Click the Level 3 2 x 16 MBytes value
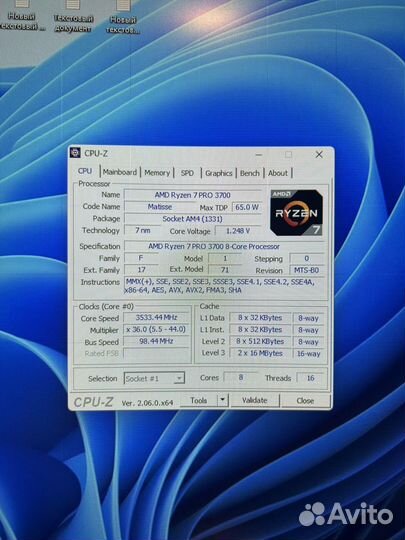Image resolution: width=405 pixels, height=540 pixels. click(260, 353)
